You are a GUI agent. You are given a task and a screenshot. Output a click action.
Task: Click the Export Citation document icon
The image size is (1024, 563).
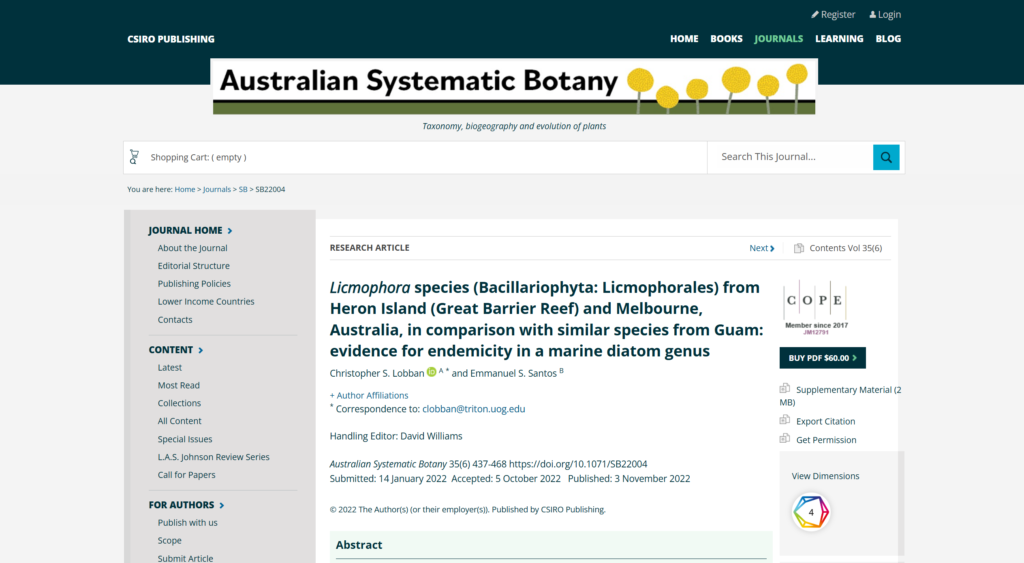pyautogui.click(x=784, y=420)
